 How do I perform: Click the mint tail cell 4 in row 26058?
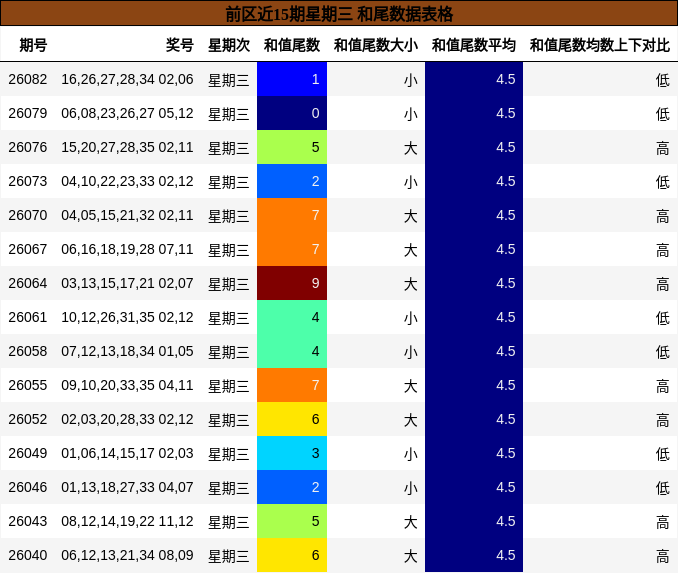[x=292, y=351]
